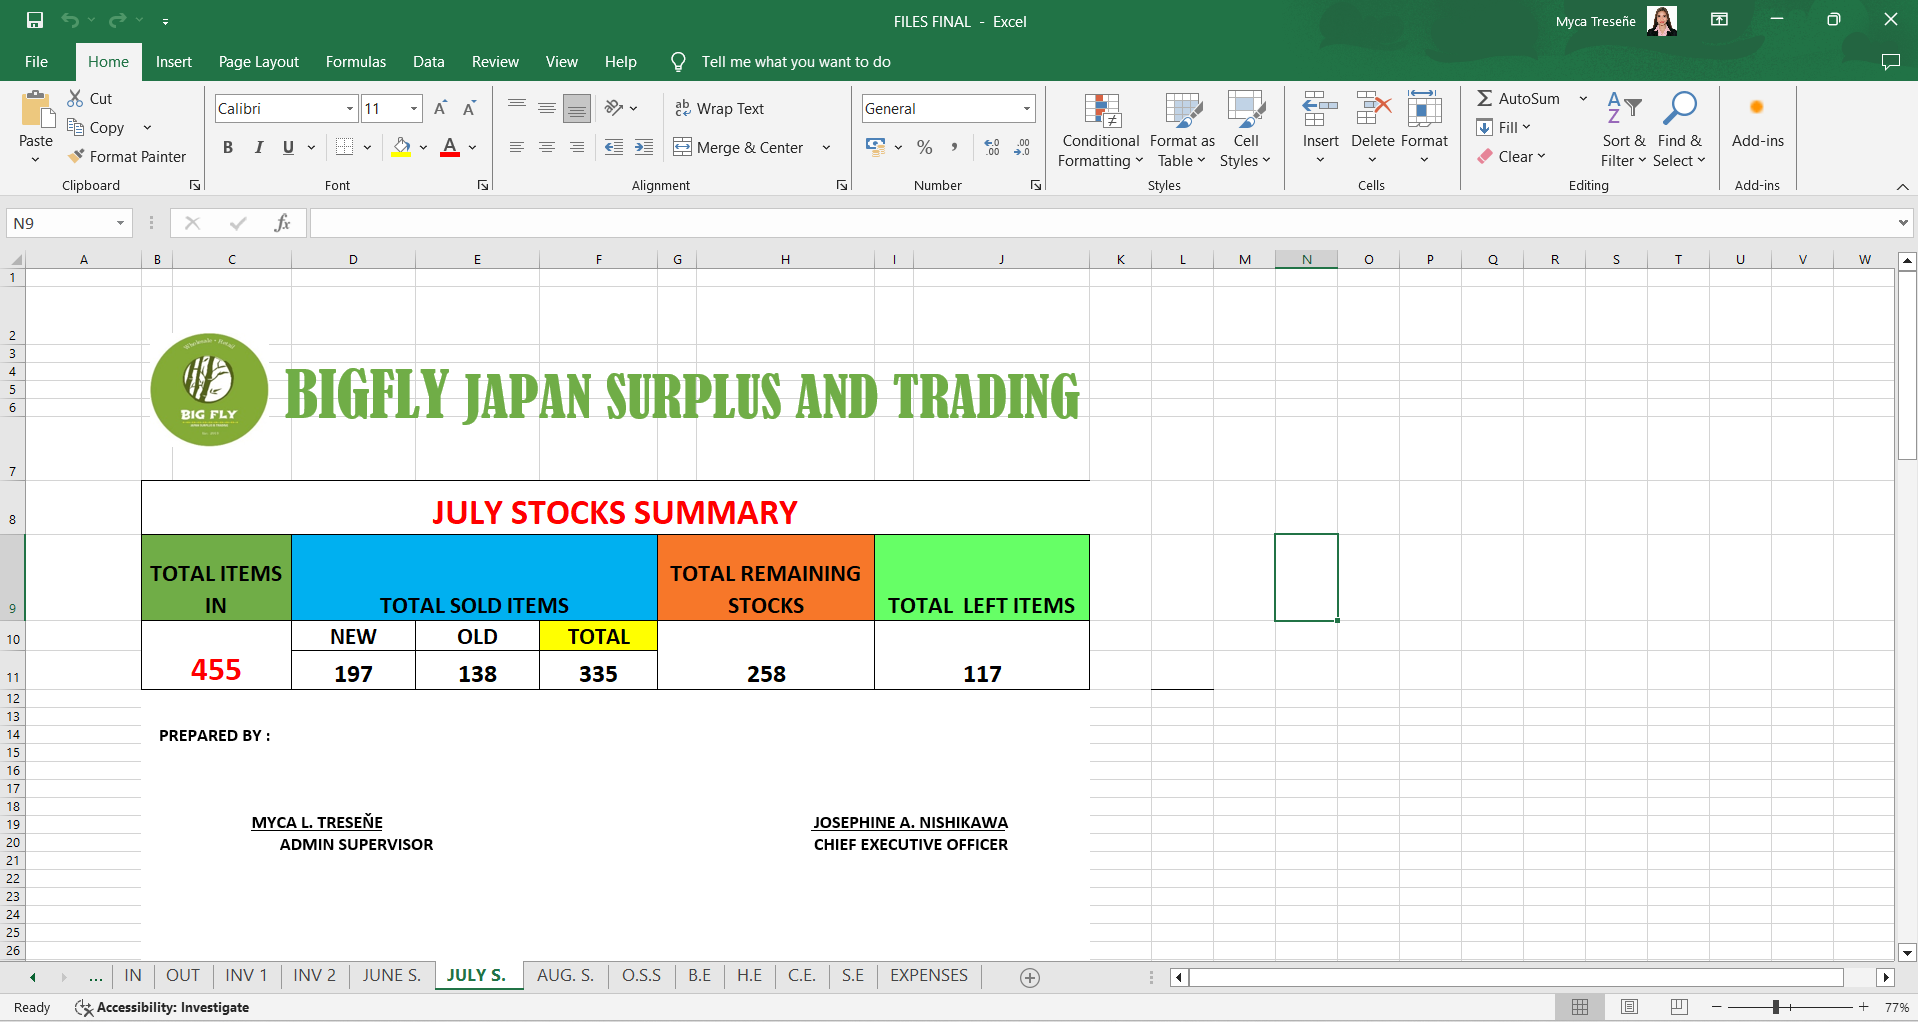Image resolution: width=1918 pixels, height=1022 pixels.
Task: Expand the font color dropdown arrow
Action: [x=472, y=147]
